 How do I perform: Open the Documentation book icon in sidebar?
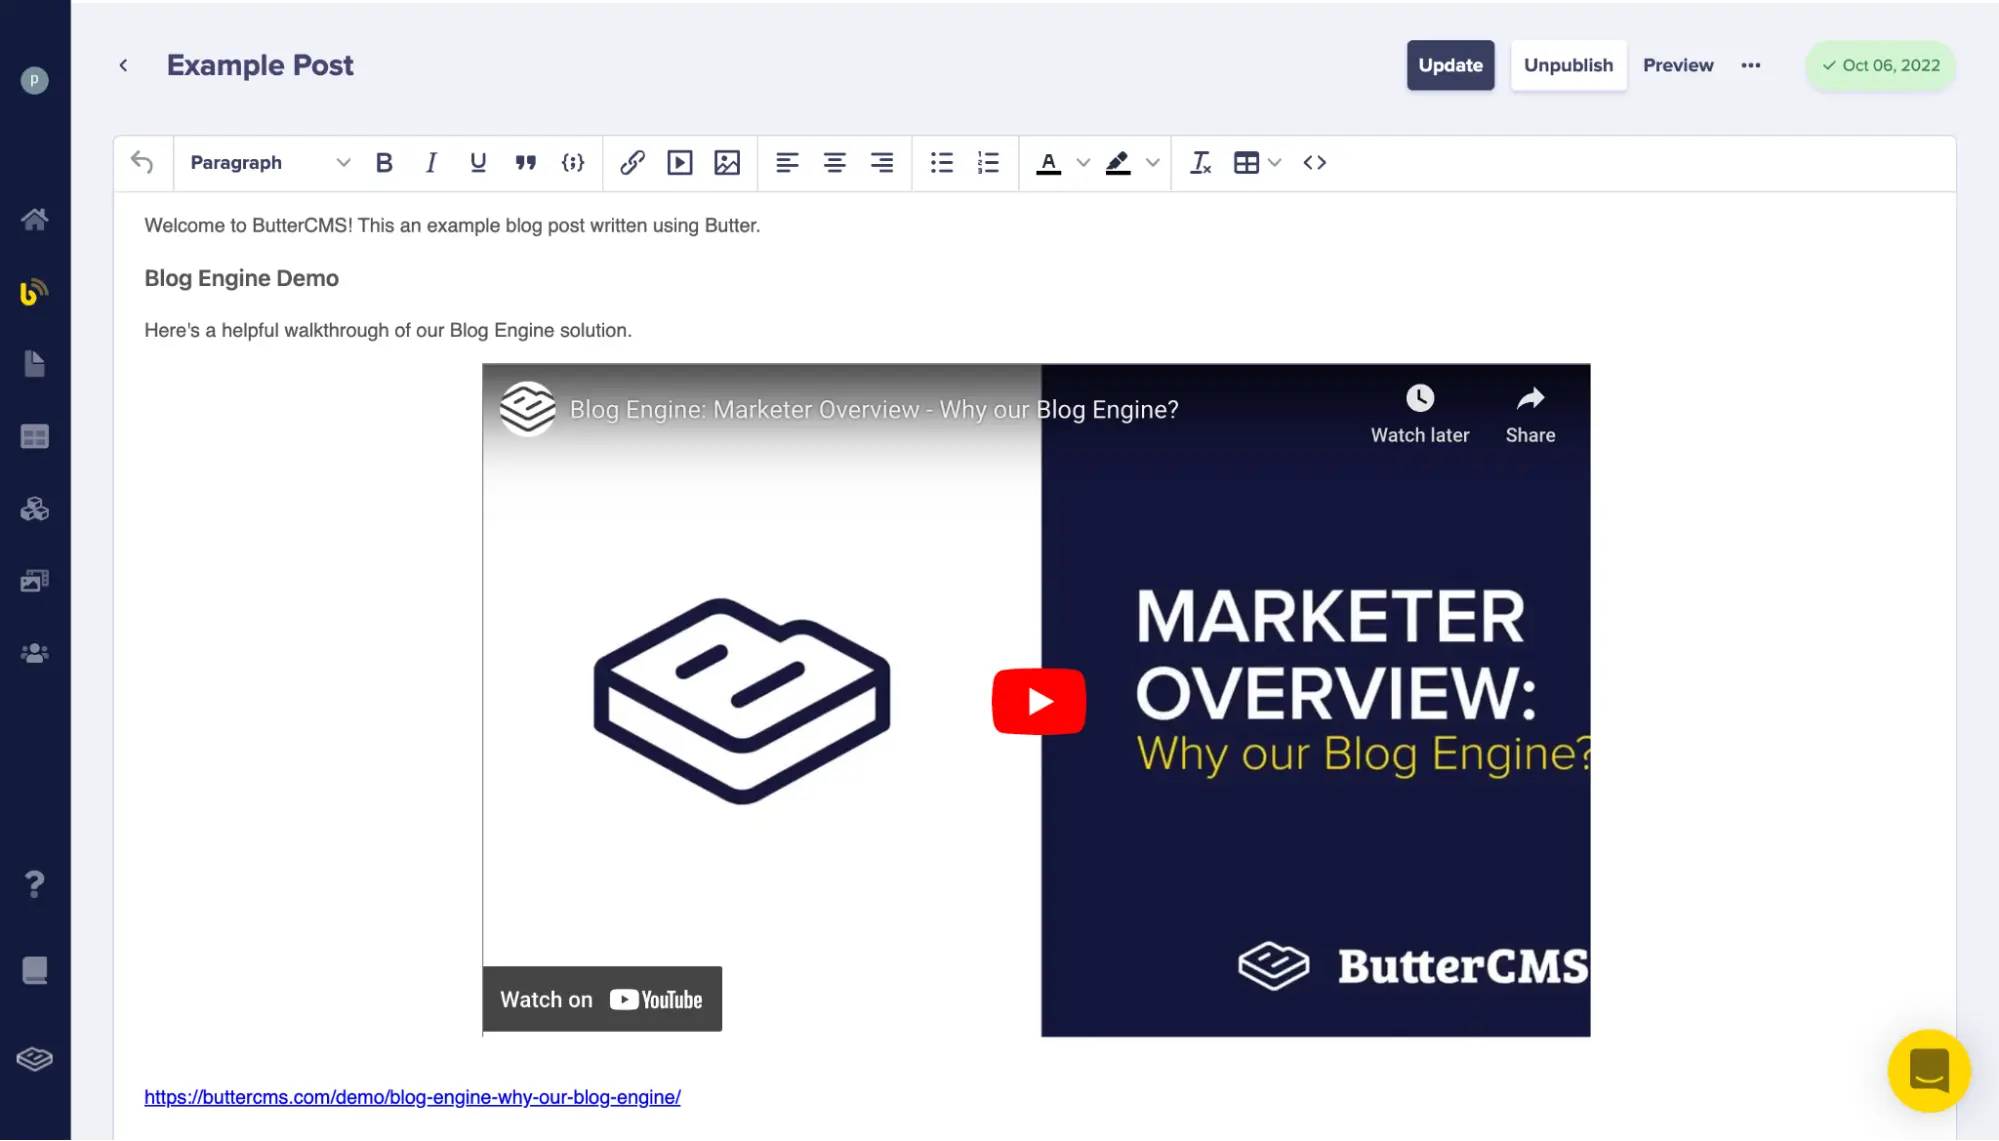tap(35, 971)
